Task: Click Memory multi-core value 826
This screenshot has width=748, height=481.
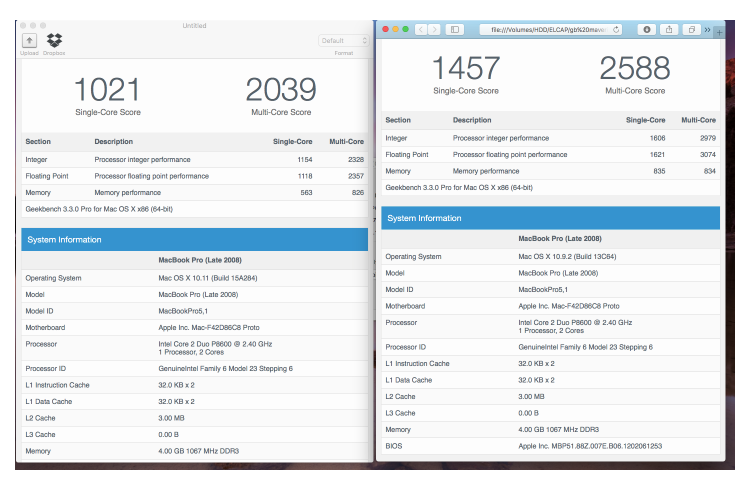Action: tap(358, 192)
